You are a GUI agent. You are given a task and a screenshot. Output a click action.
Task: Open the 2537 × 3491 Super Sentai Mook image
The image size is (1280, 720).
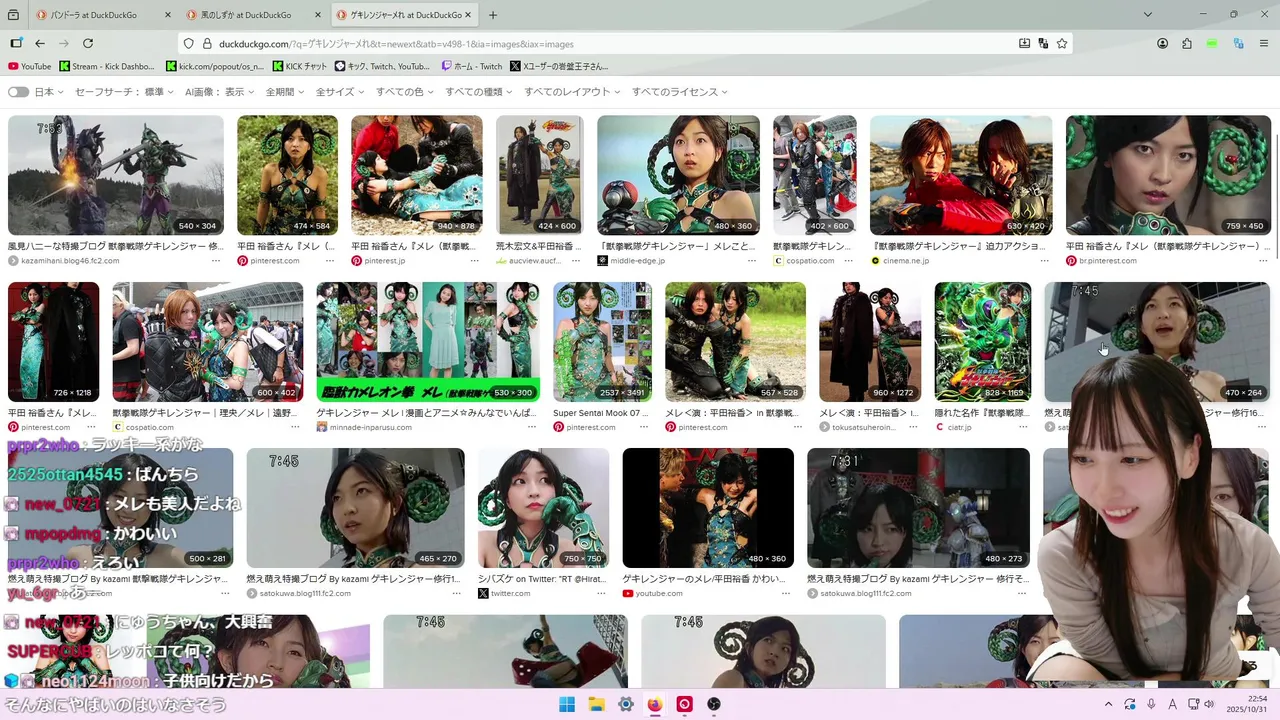click(602, 342)
